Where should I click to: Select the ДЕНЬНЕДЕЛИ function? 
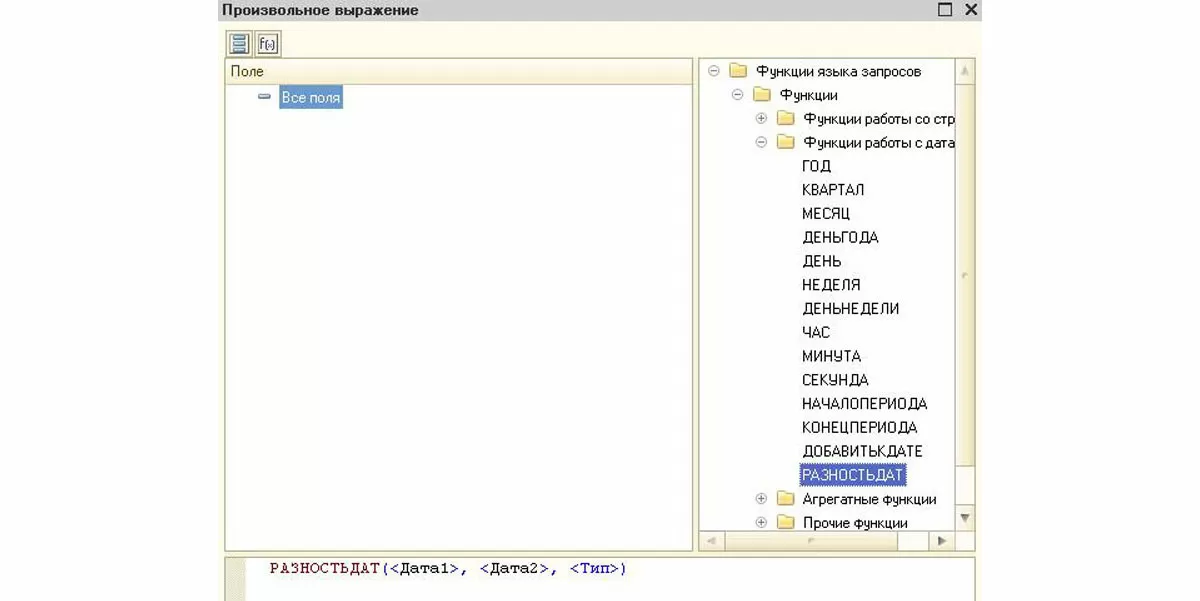pyautogui.click(x=850, y=309)
